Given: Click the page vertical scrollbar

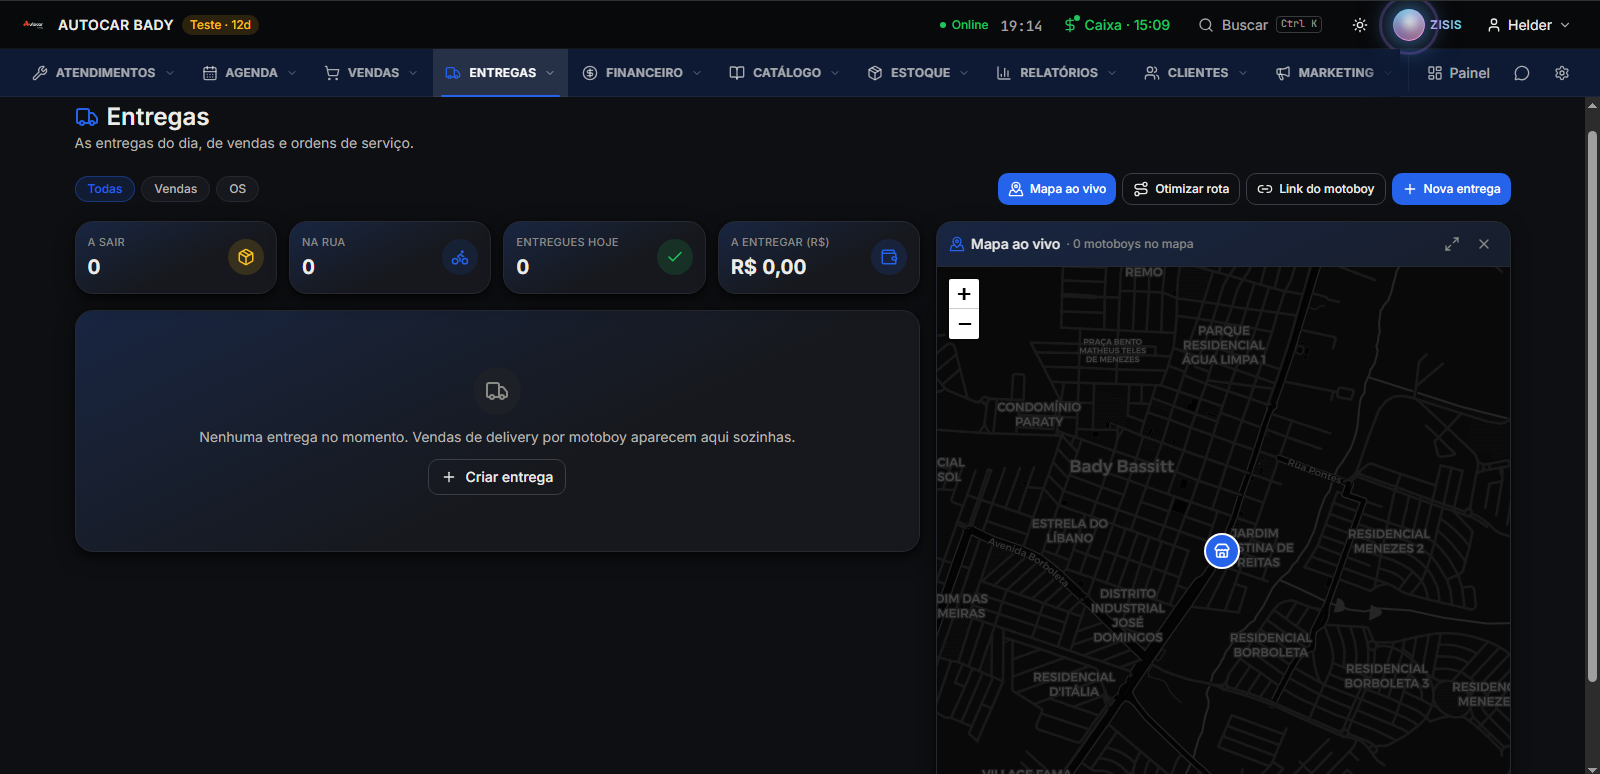Looking at the screenshot, I should tap(1592, 406).
